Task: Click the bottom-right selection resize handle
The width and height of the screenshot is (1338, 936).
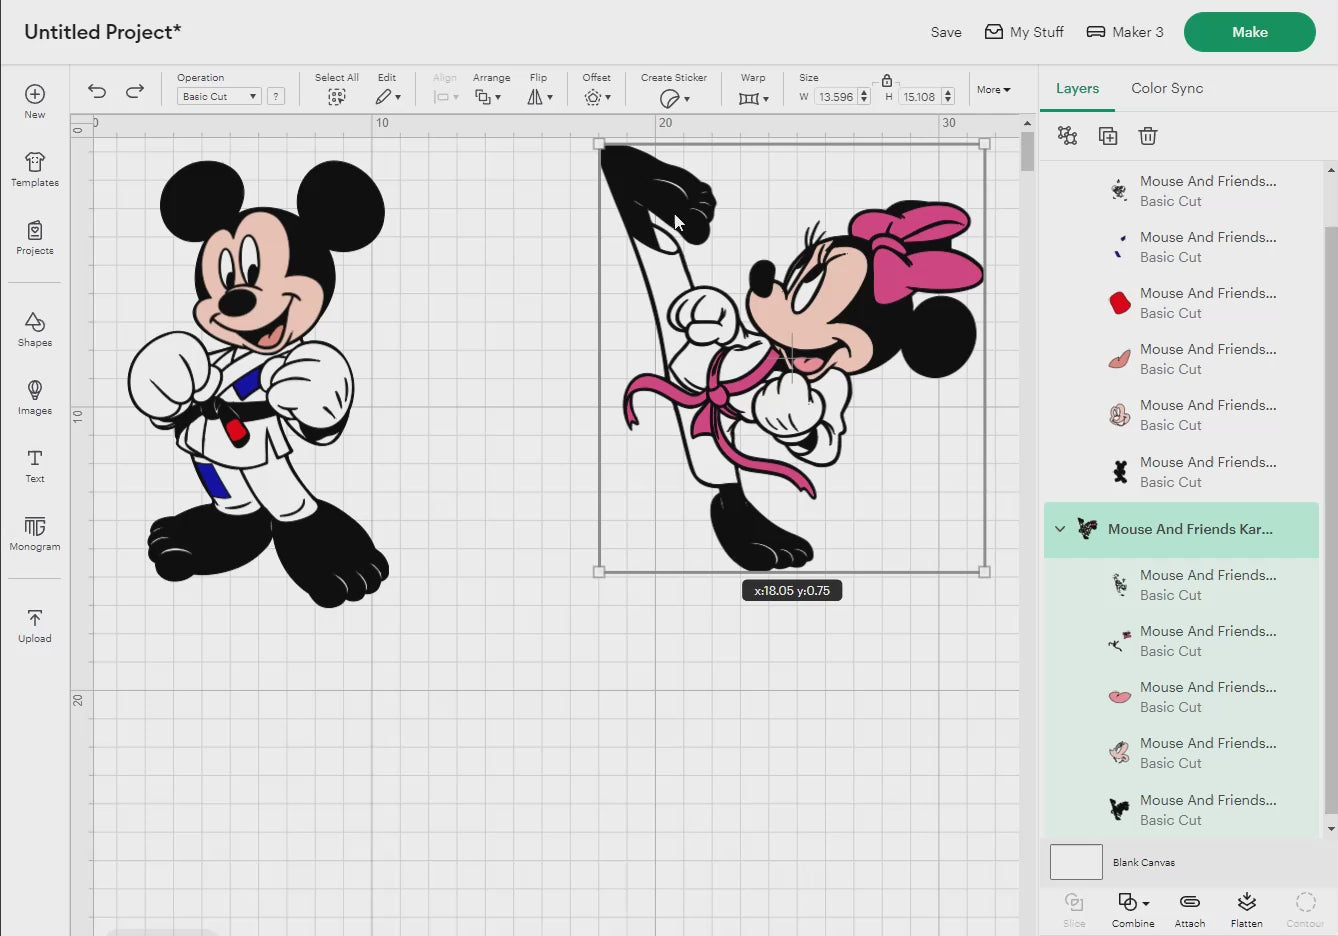Action: click(x=984, y=572)
